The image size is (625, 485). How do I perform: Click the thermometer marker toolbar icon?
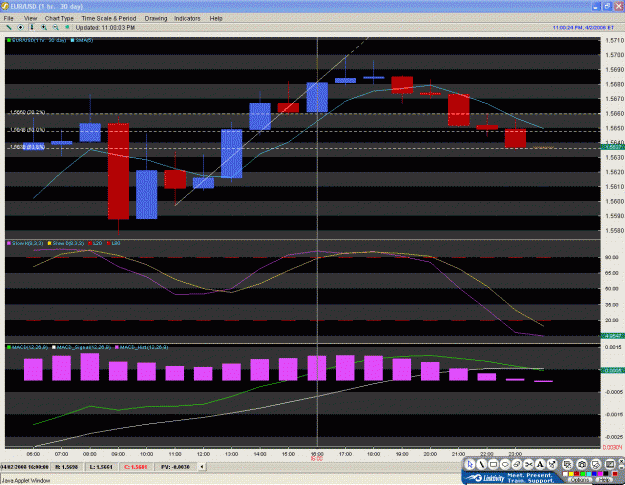tap(32, 27)
